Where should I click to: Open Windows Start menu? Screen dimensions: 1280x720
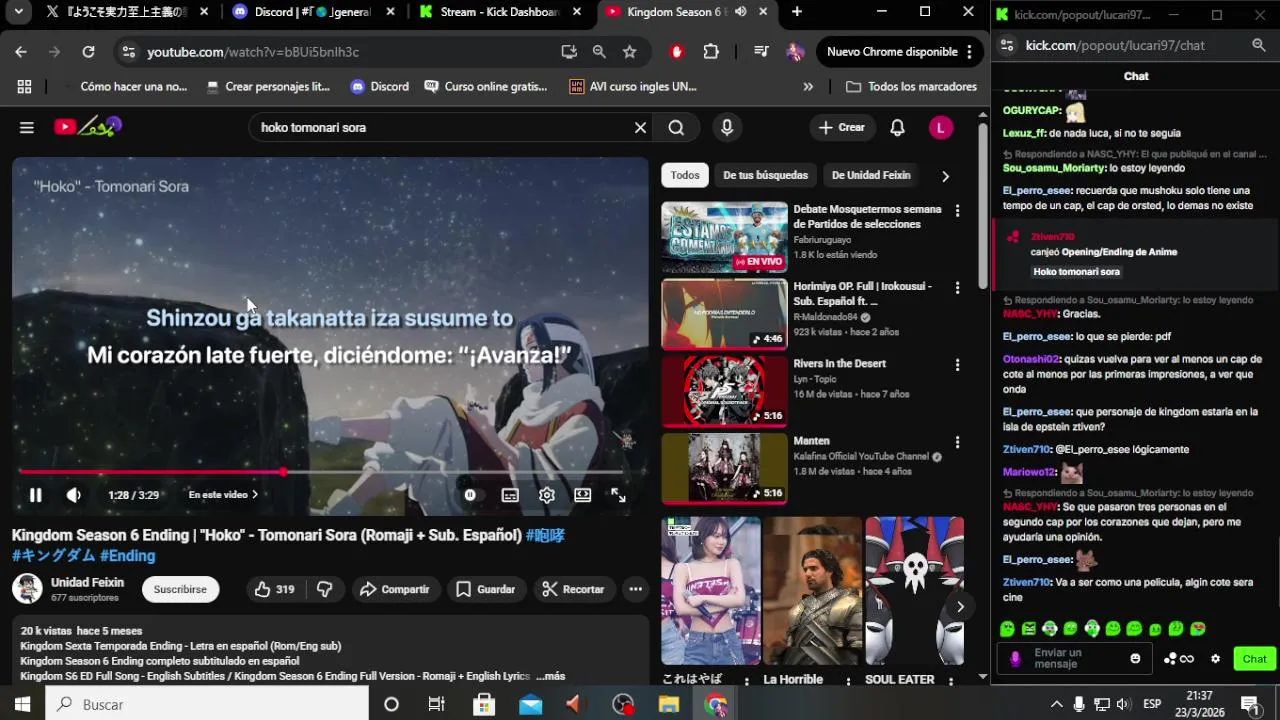22,704
